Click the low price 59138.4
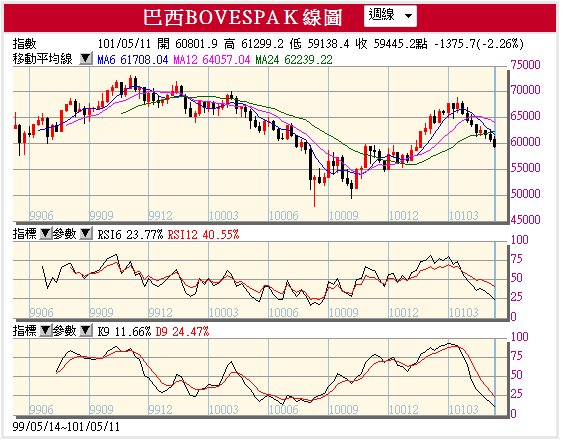Viewport: 561px width, 443px height. [x=328, y=44]
